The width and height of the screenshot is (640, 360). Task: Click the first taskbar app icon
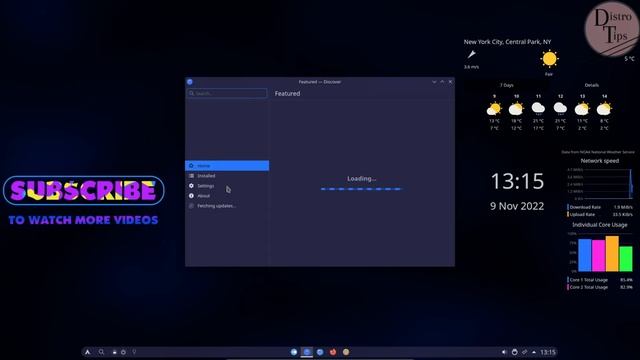pos(294,352)
